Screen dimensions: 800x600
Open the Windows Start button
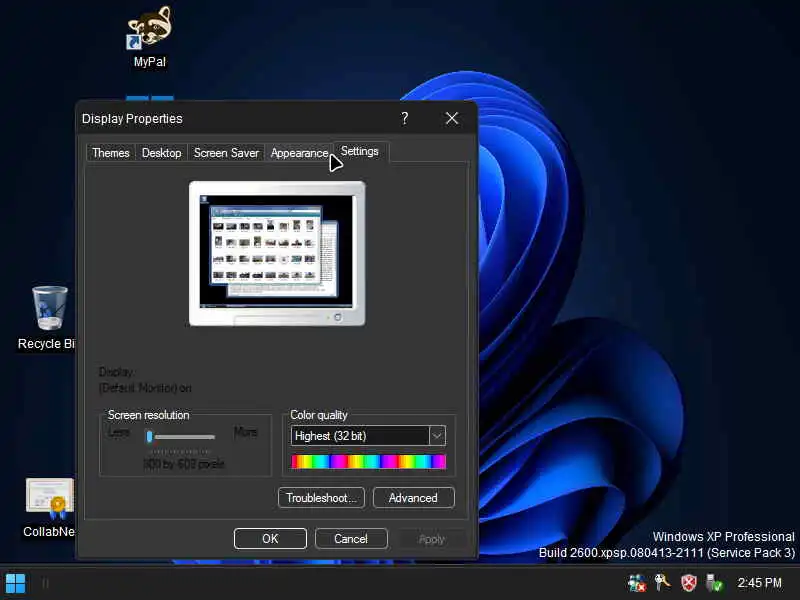(x=15, y=583)
